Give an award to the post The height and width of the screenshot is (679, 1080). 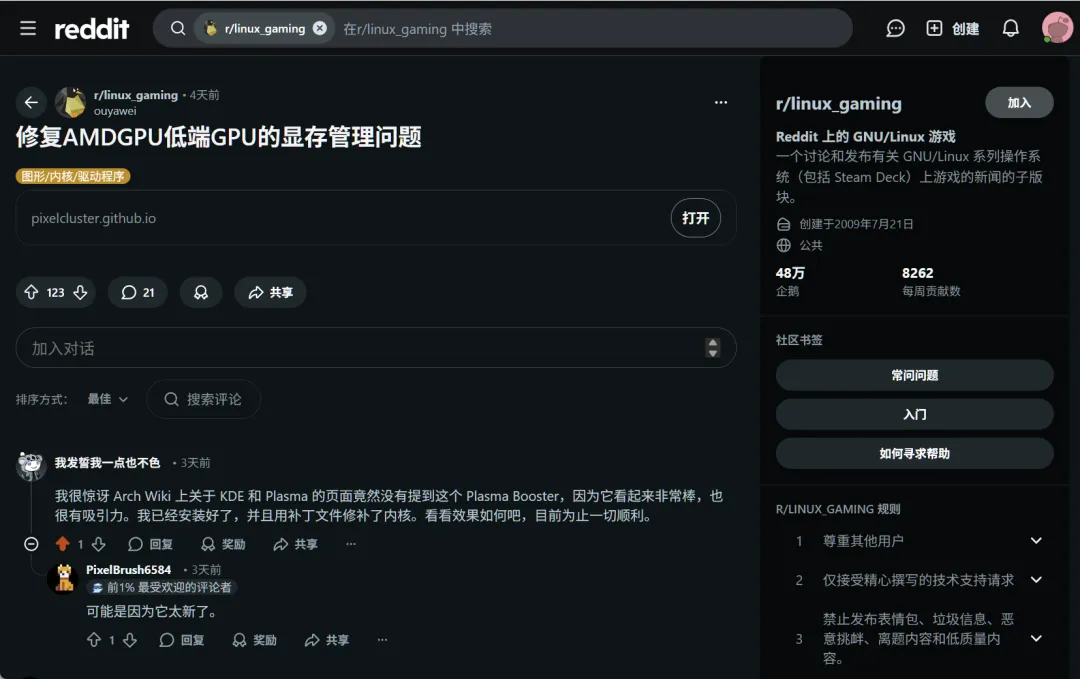click(200, 292)
